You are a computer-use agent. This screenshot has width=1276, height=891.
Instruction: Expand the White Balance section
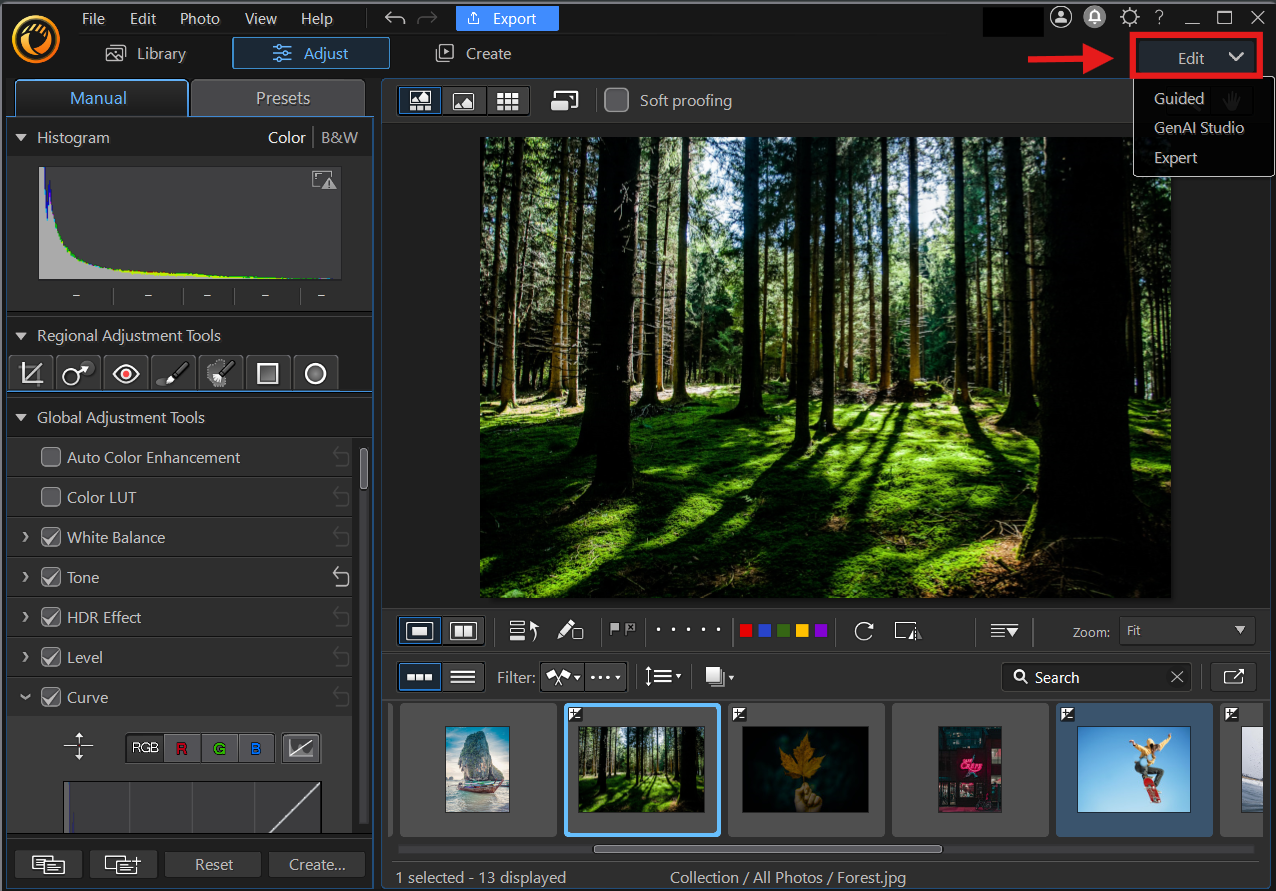pyautogui.click(x=25, y=537)
